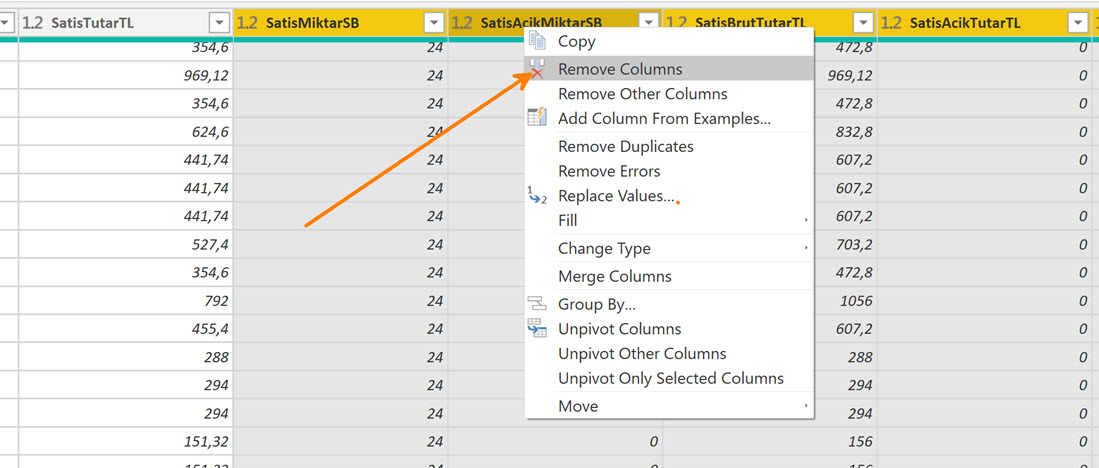Image resolution: width=1099 pixels, height=468 pixels.
Task: Select Merge Columns
Action: point(669,276)
